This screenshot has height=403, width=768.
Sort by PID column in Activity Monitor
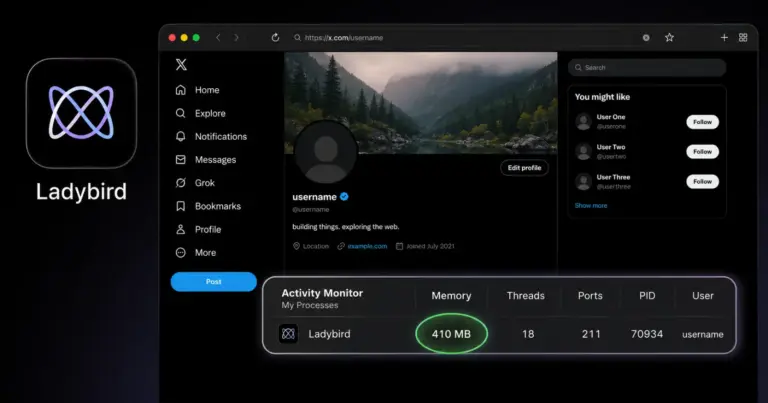point(647,296)
